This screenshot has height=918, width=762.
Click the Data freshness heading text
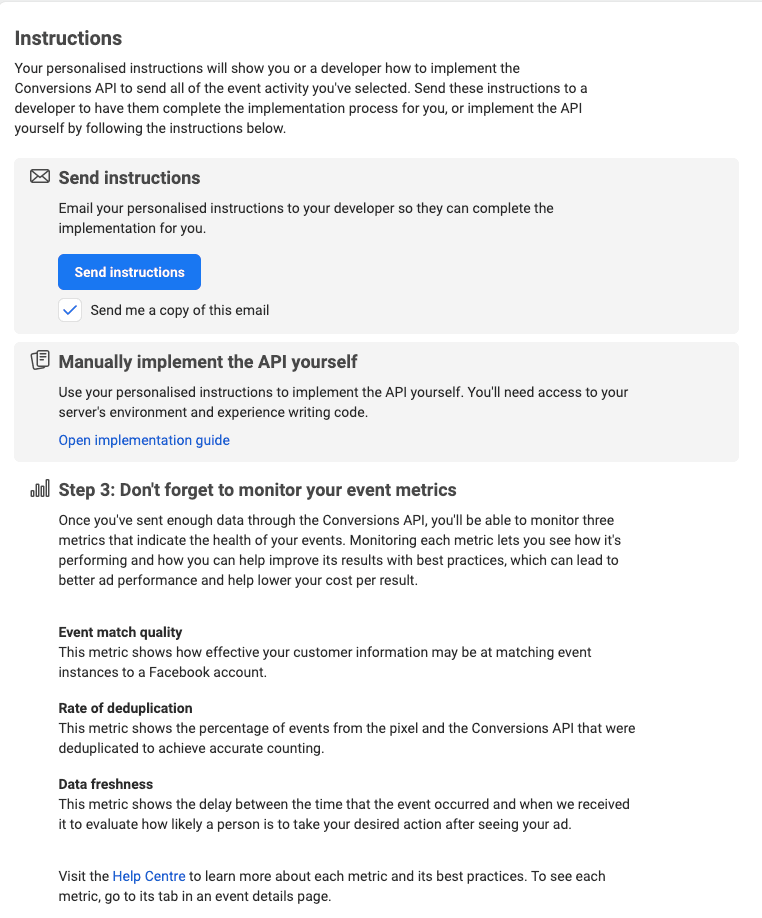105,784
